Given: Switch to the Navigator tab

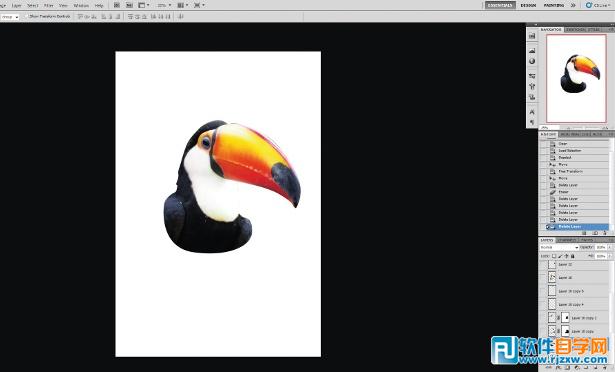Looking at the screenshot, I should [x=551, y=29].
